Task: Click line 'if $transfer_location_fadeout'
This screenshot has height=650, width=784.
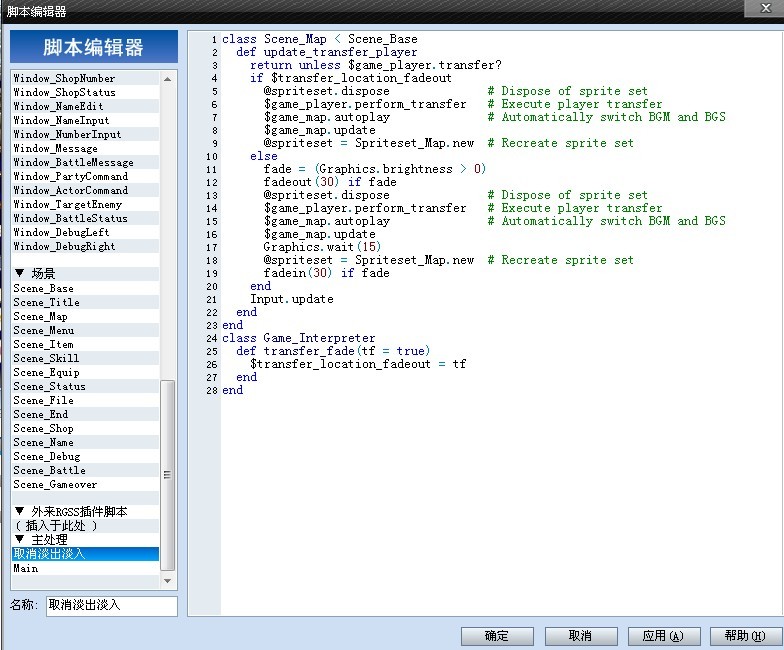Action: [350, 78]
